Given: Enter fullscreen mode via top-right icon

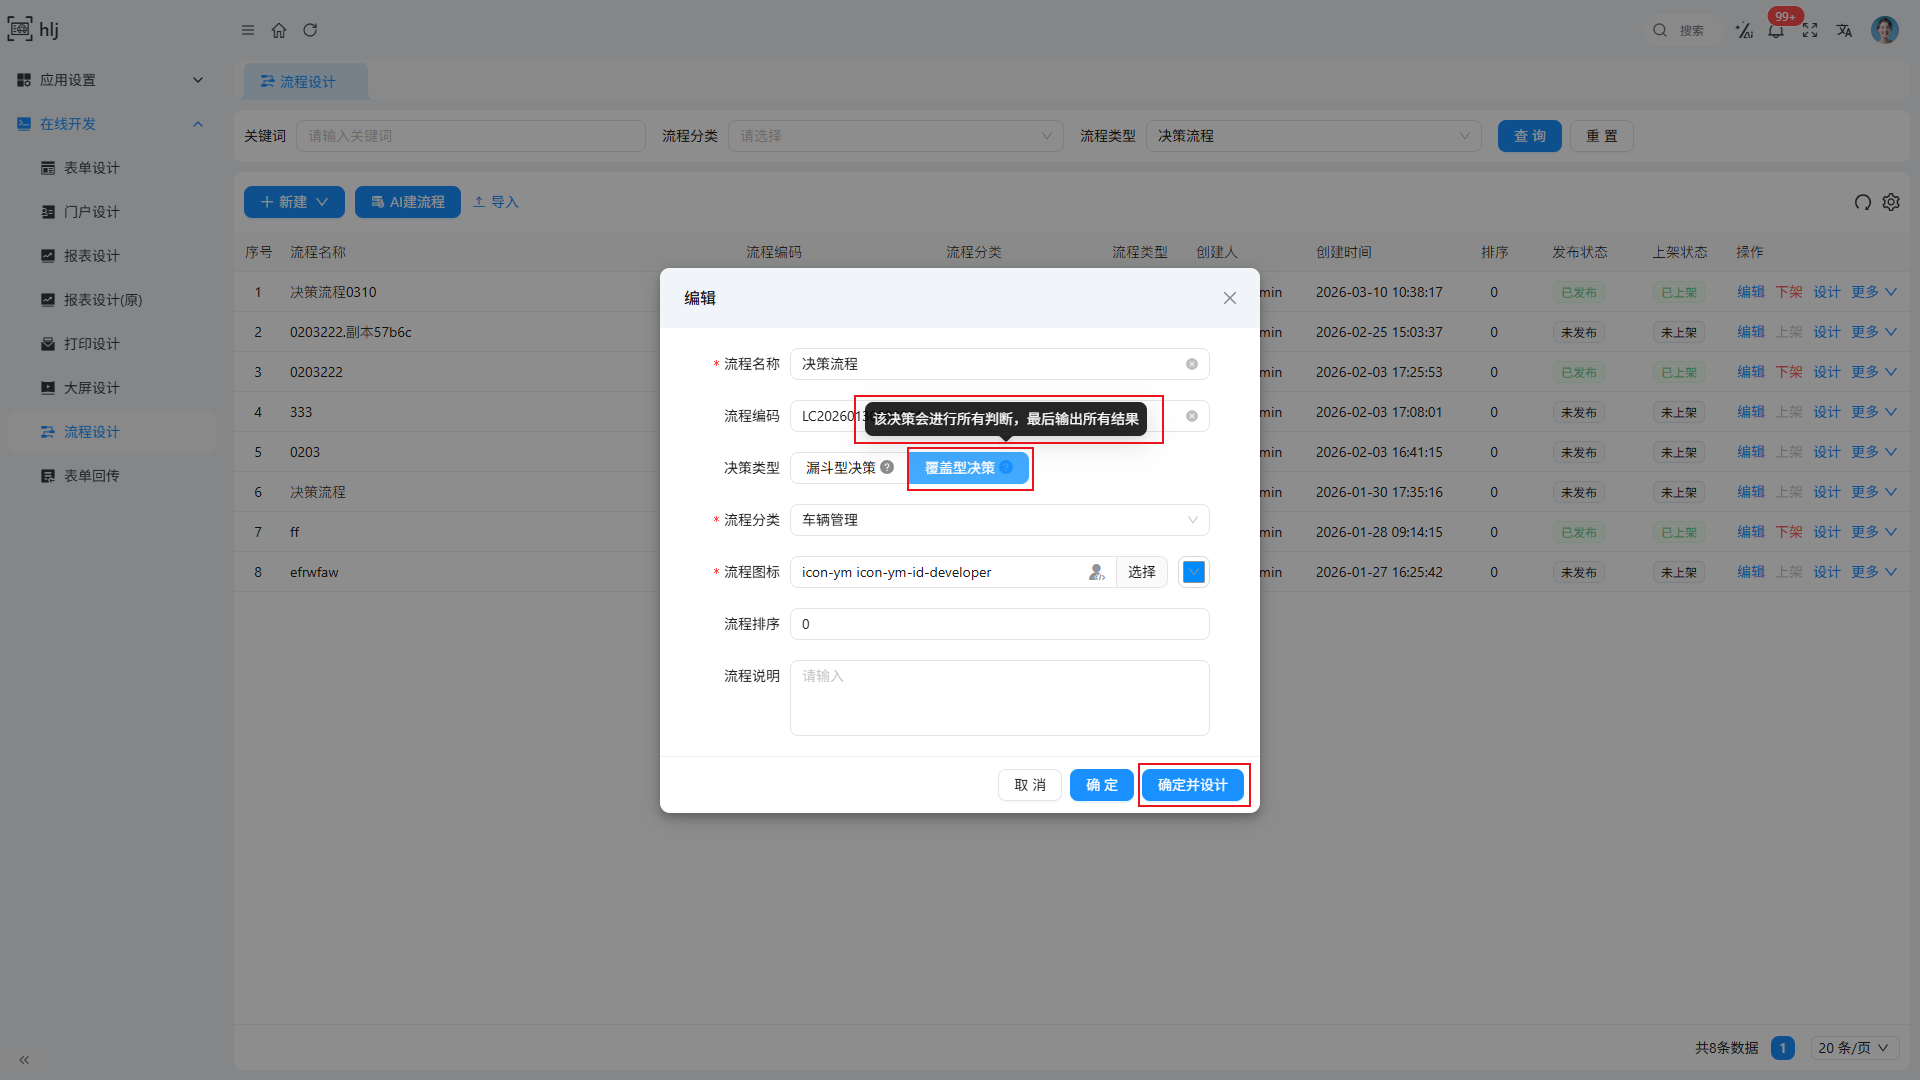Looking at the screenshot, I should coord(1810,30).
